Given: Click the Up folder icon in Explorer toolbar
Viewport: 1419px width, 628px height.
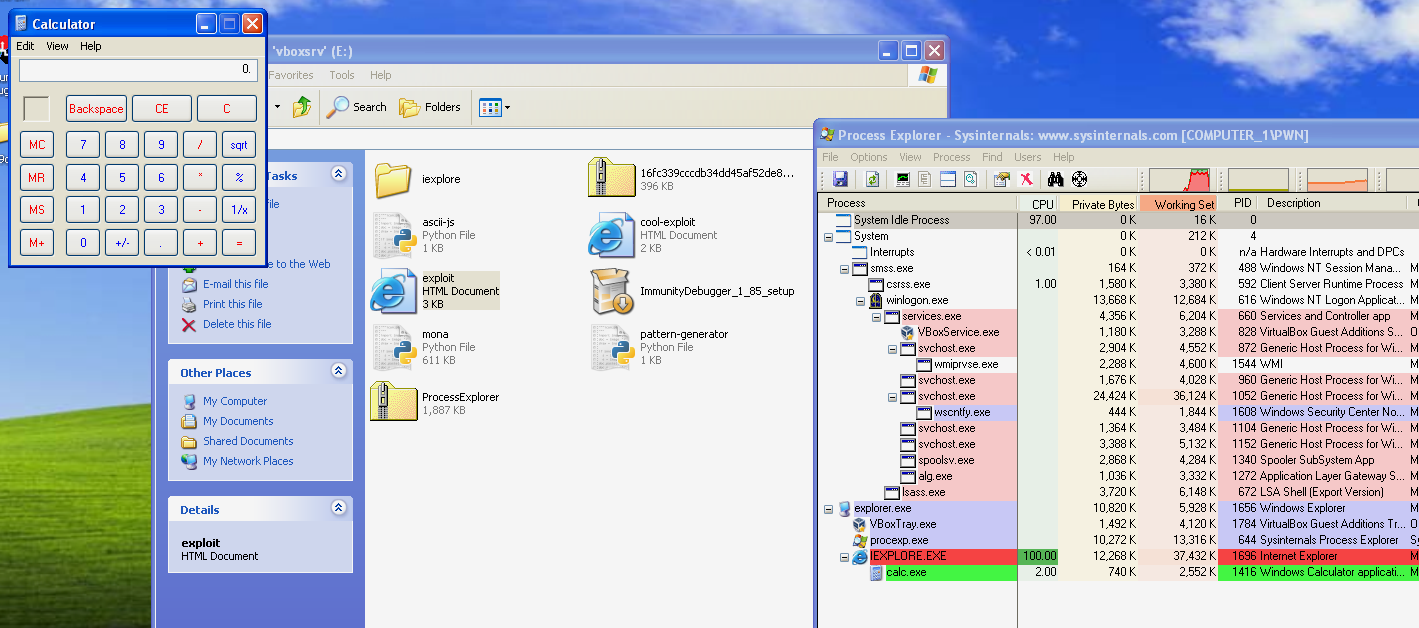Looking at the screenshot, I should (301, 107).
